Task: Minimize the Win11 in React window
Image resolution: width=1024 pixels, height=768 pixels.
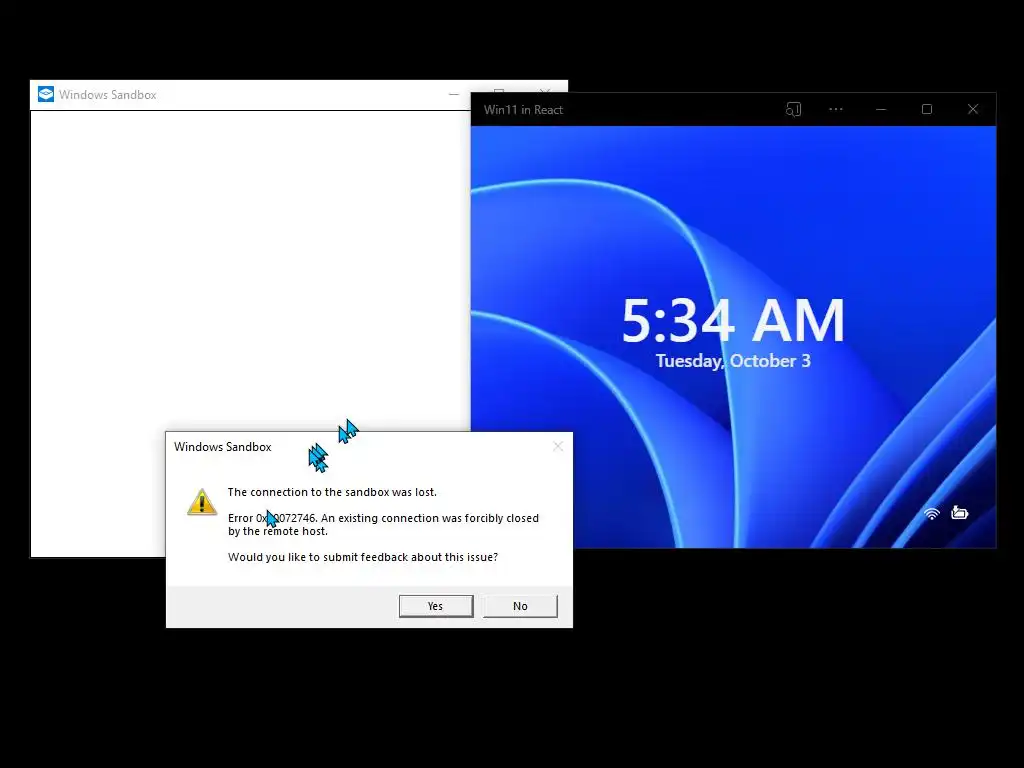Action: click(881, 110)
